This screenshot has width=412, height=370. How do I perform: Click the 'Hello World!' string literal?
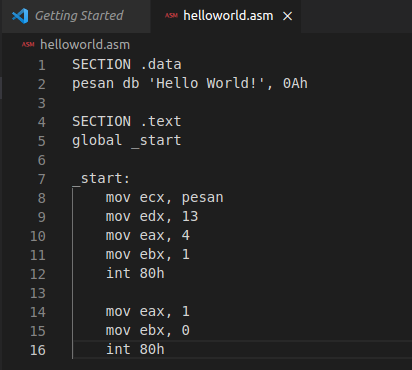[x=206, y=83]
